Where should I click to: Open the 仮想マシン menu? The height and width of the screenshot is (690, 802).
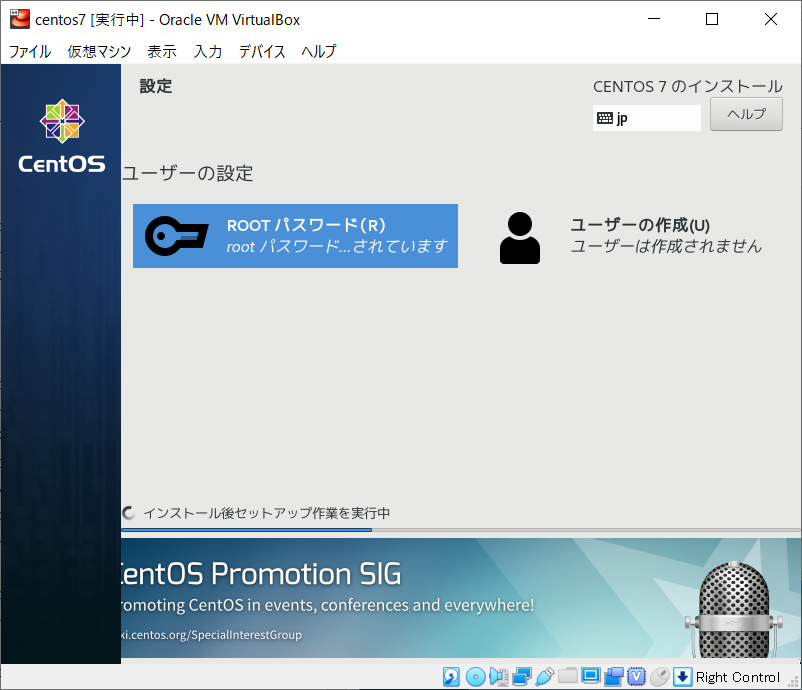pos(99,51)
